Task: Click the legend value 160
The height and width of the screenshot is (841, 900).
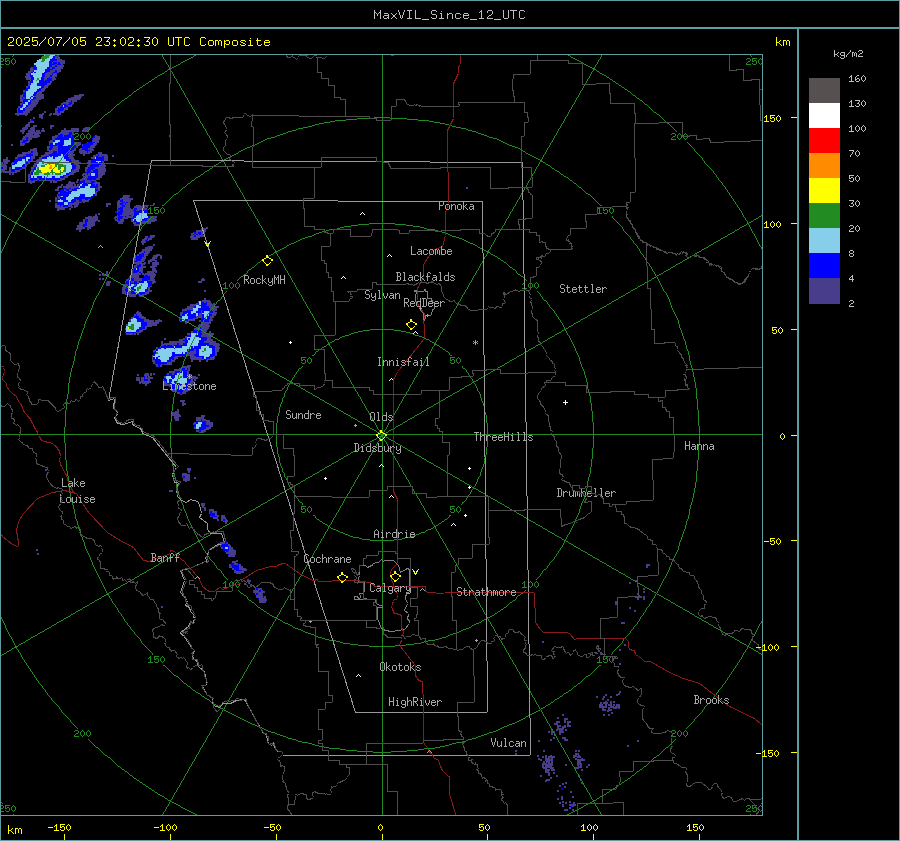Action: click(x=857, y=79)
